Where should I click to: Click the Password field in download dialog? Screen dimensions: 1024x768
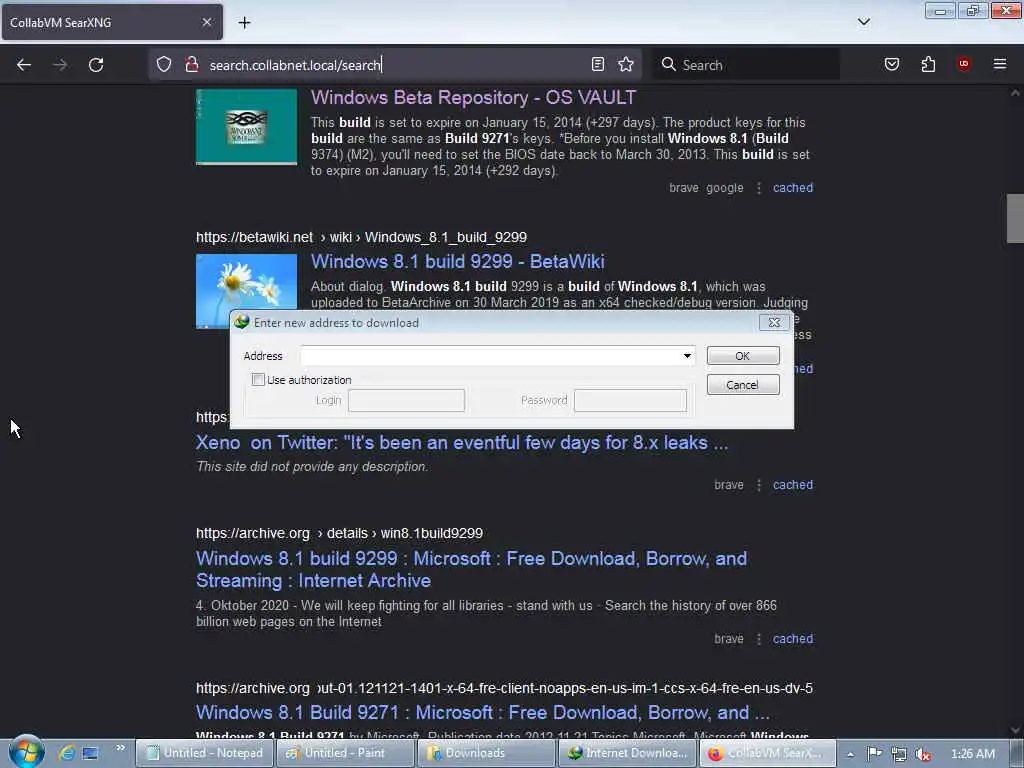point(630,400)
